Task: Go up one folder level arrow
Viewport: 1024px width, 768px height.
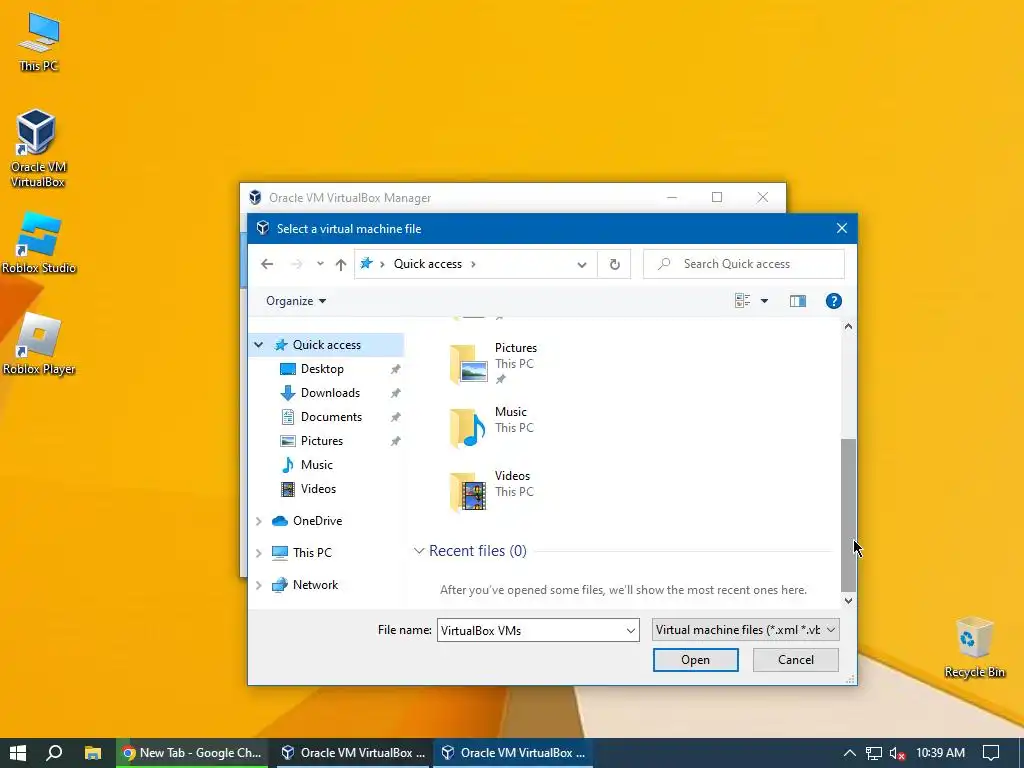Action: tap(340, 264)
